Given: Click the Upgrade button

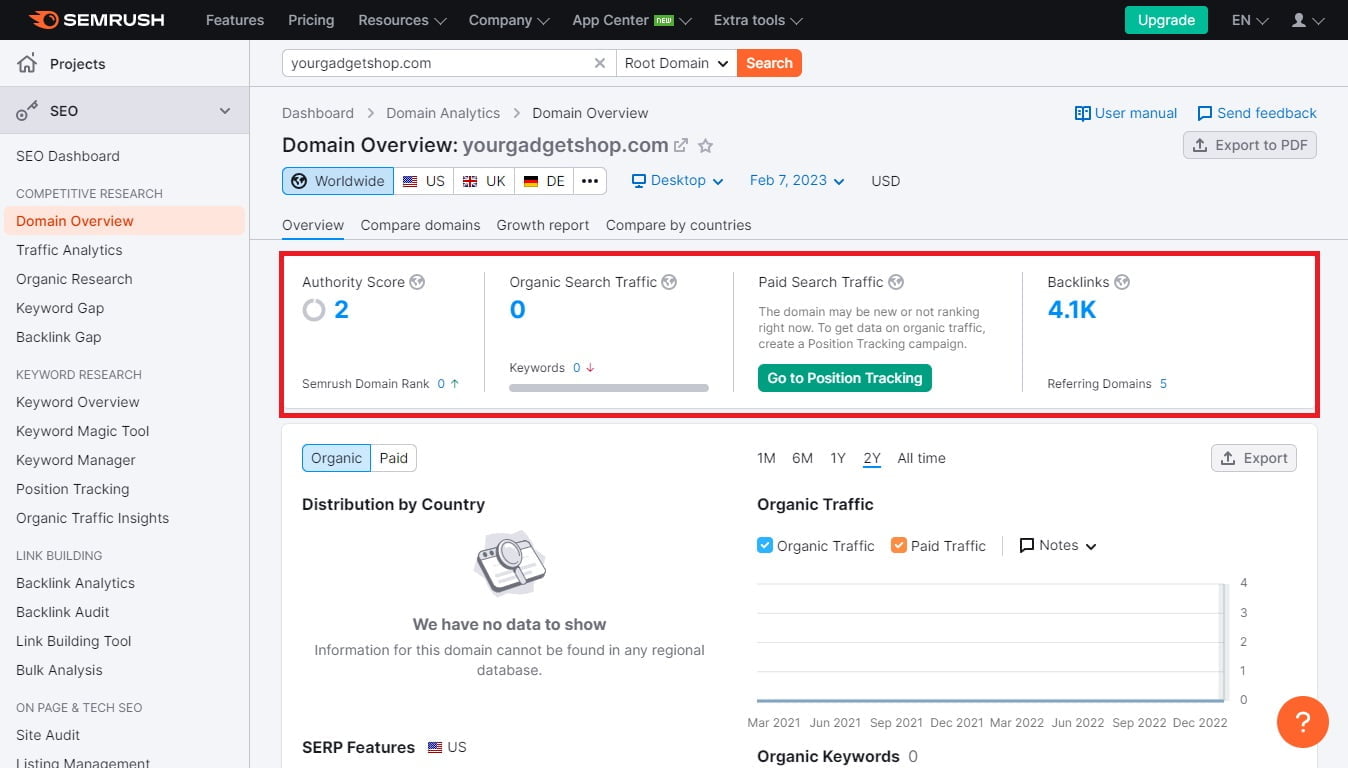Looking at the screenshot, I should pyautogui.click(x=1166, y=20).
